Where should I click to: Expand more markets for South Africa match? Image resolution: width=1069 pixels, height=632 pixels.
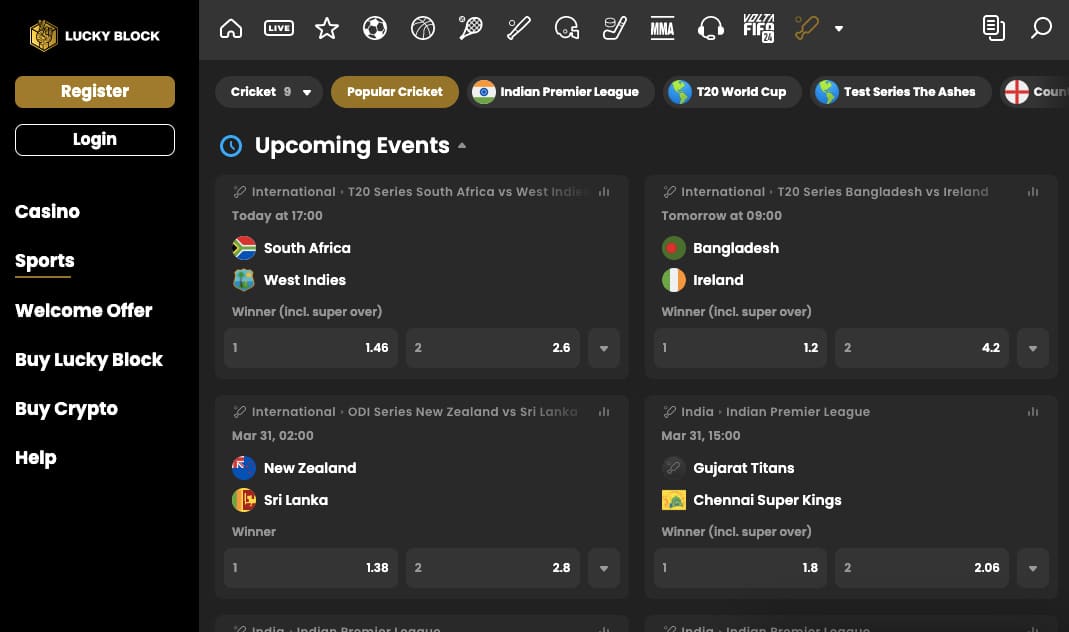pyautogui.click(x=604, y=348)
